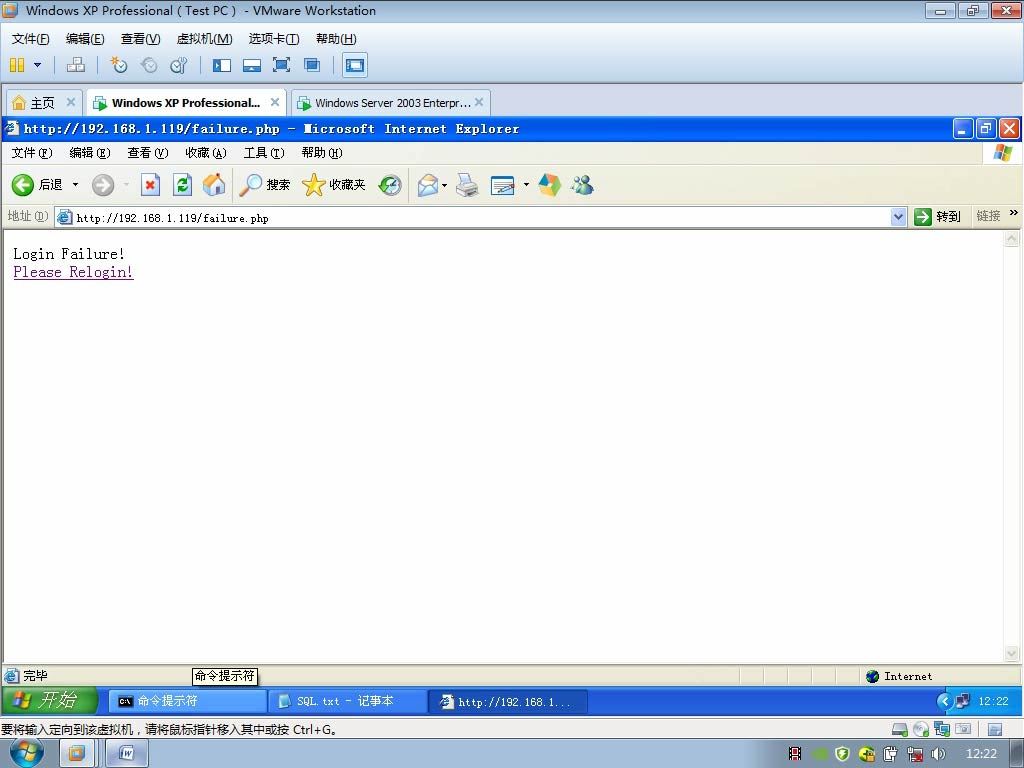
Task: Open the IE history icon
Action: click(390, 185)
